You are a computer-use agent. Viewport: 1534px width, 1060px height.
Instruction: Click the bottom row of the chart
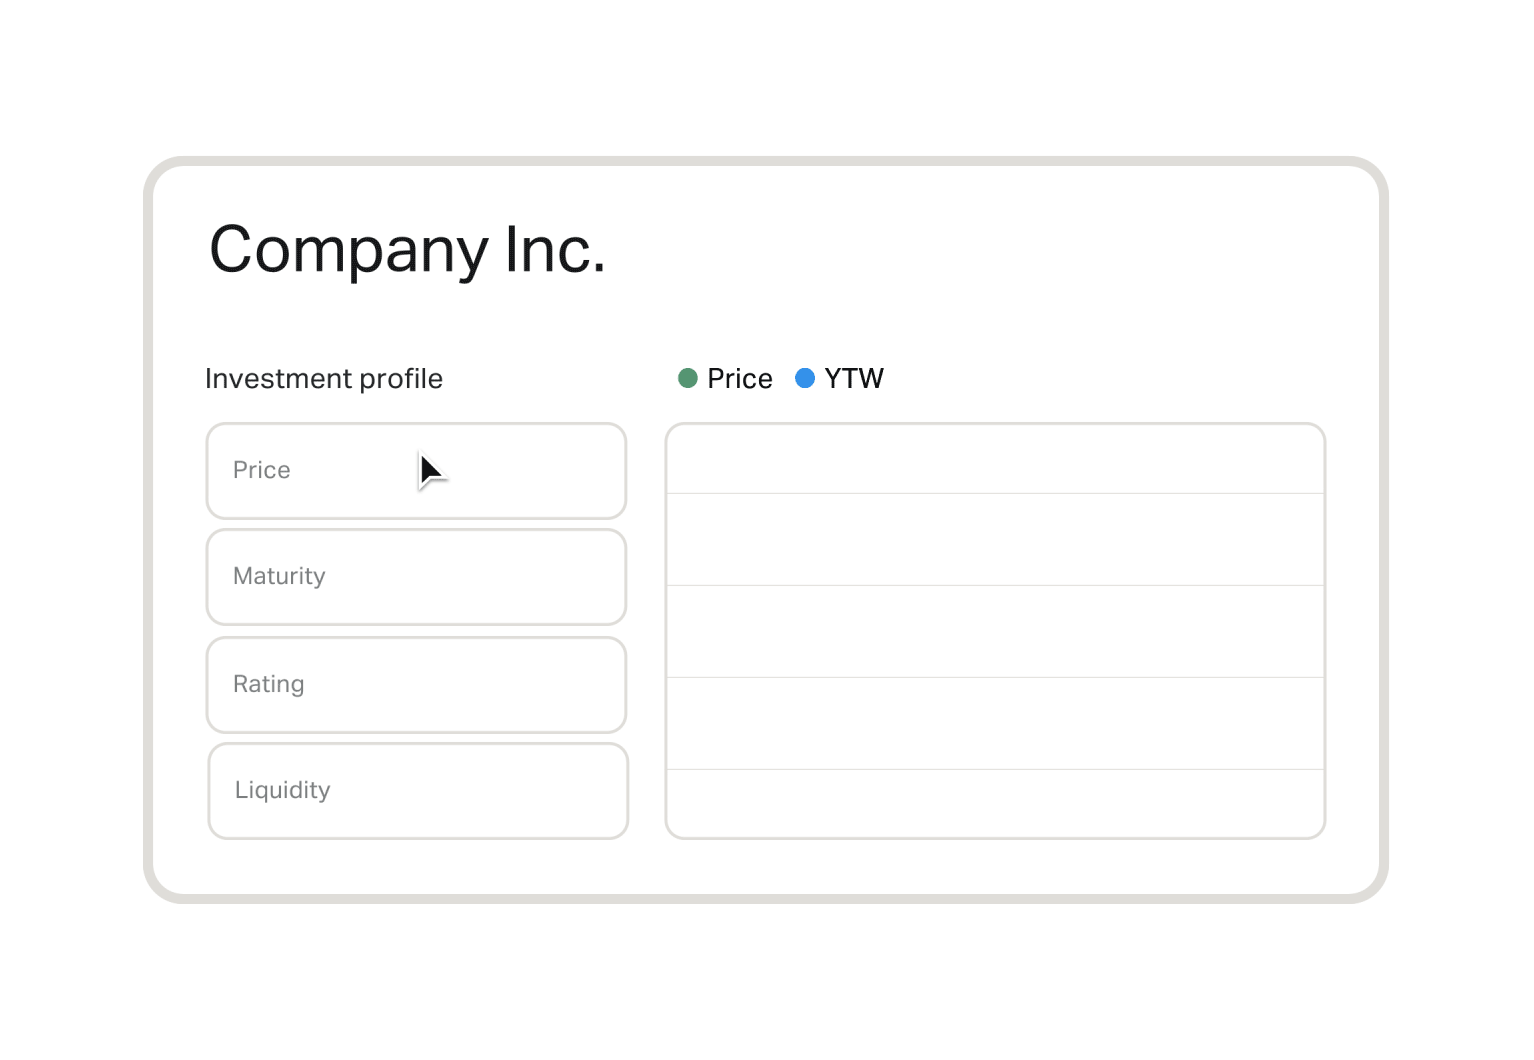996,804
